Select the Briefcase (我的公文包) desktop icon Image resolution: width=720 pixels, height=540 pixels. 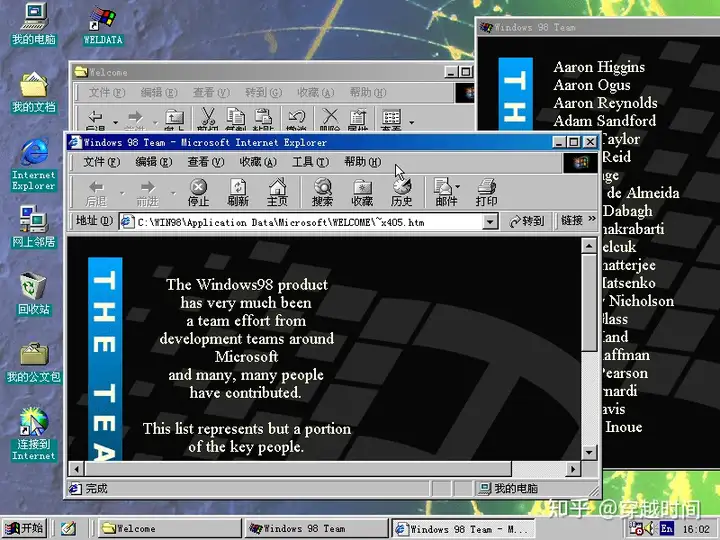tap(34, 363)
